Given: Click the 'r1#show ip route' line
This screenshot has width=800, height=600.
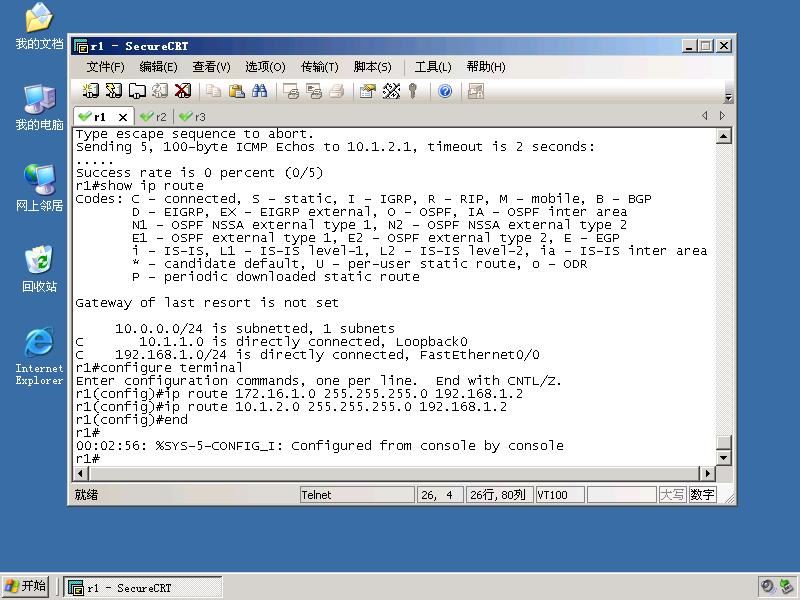Looking at the screenshot, I should coord(140,186).
